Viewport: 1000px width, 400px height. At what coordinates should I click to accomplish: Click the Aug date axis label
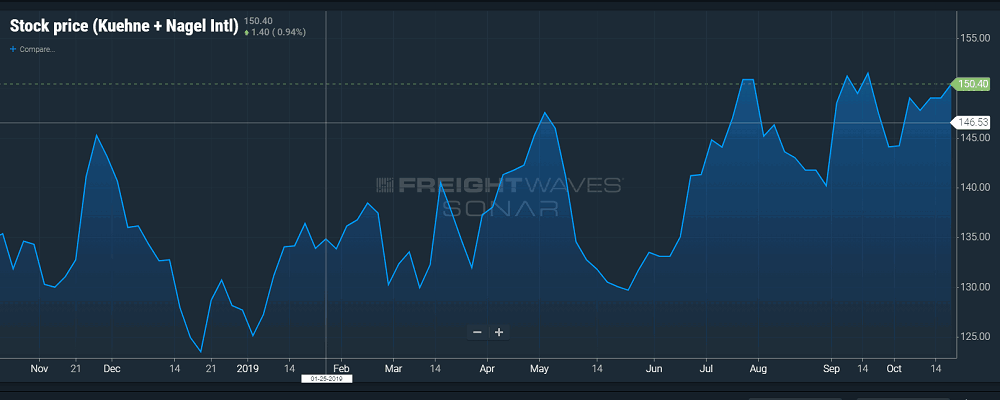point(758,369)
